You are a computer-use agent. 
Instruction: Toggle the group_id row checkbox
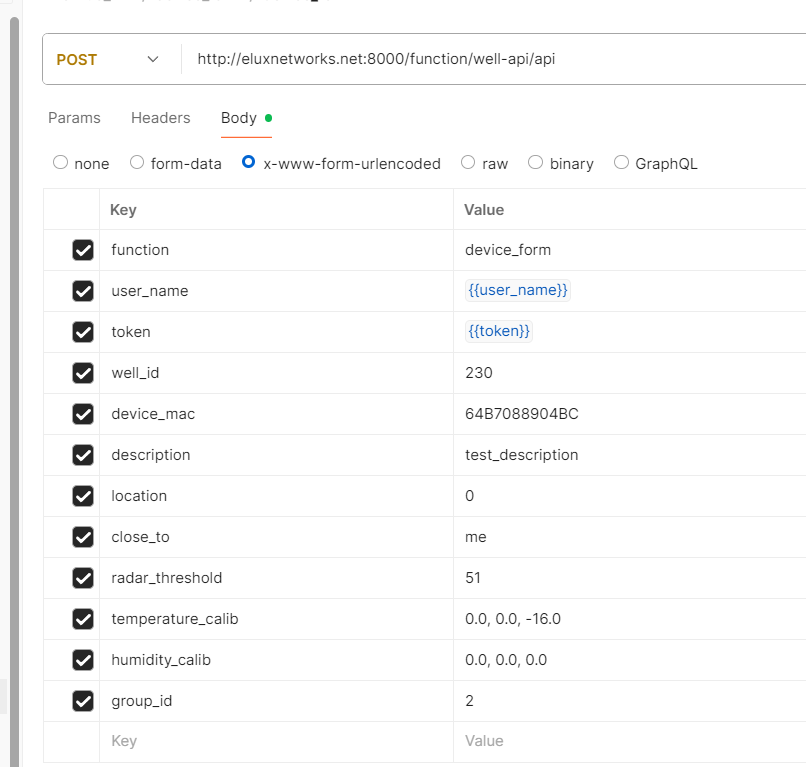tap(83, 701)
